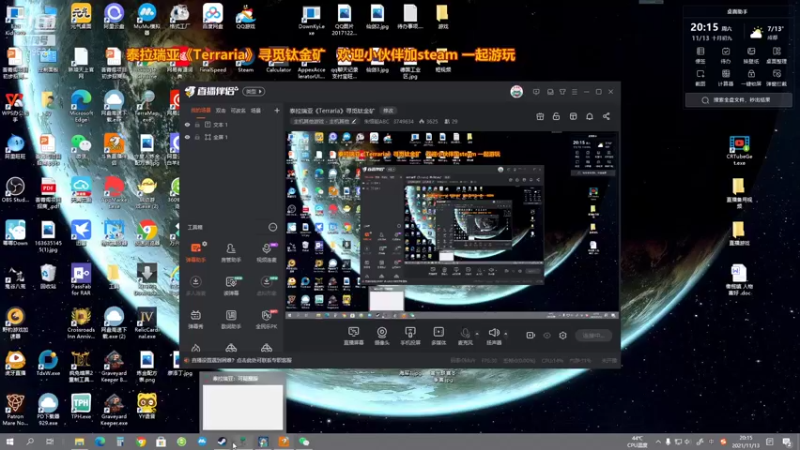Select 全屏 1 source row
800x450 pixels.
(232, 137)
